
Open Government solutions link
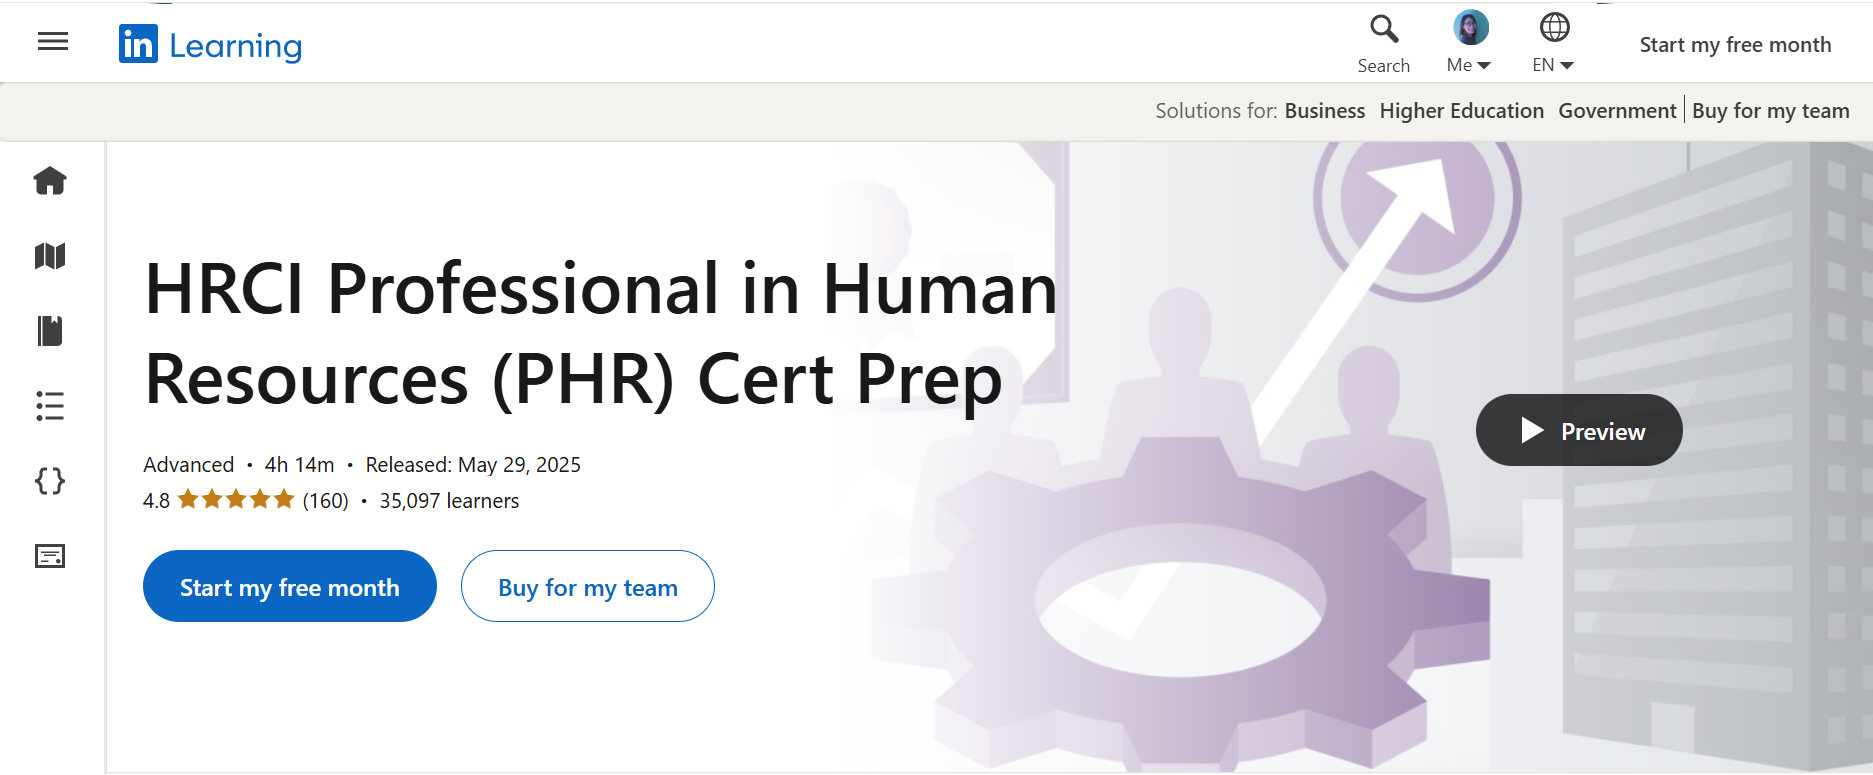coord(1617,111)
